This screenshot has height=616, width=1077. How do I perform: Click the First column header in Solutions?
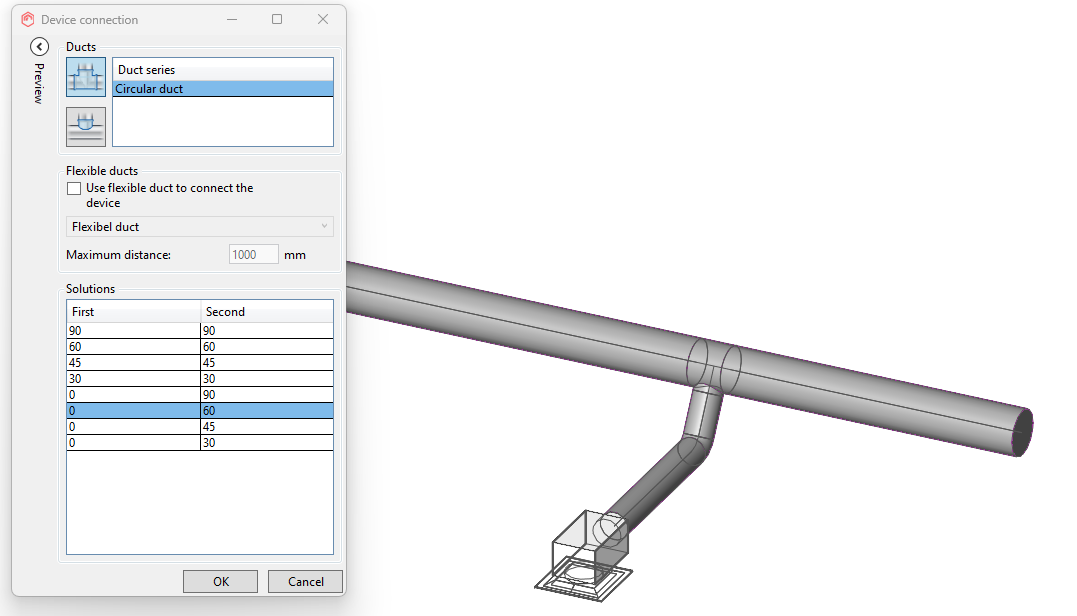[x=133, y=312]
